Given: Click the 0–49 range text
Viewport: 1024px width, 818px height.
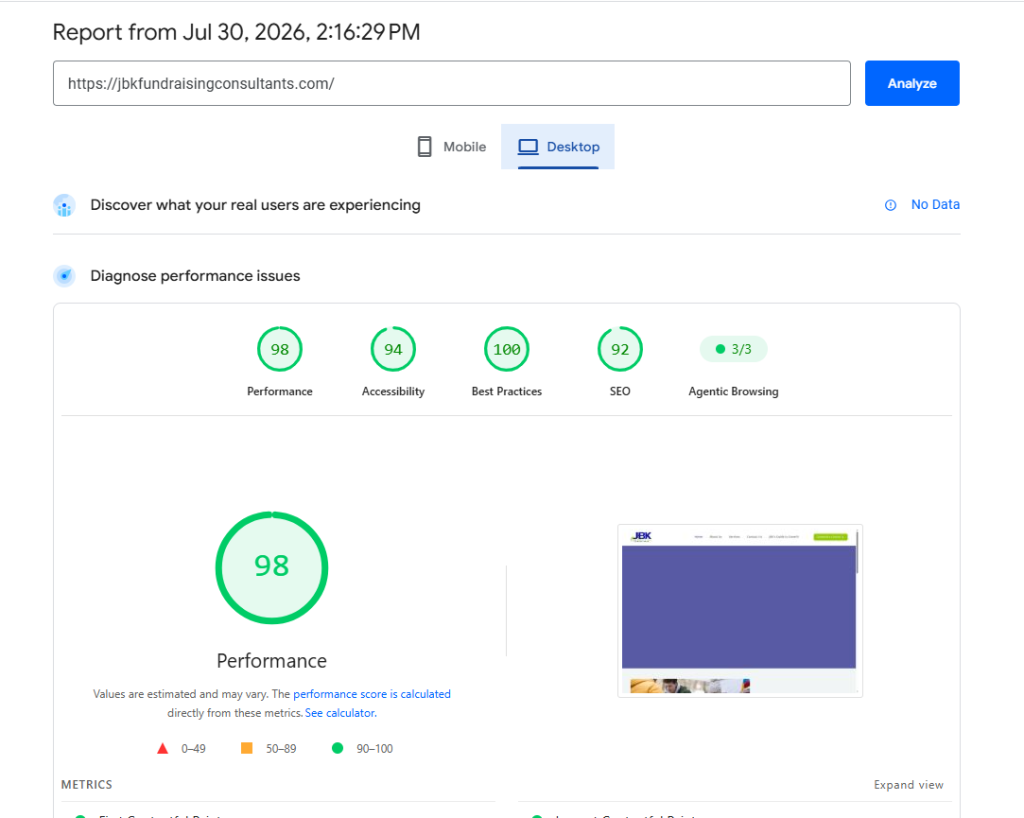Looking at the screenshot, I should click(193, 749).
